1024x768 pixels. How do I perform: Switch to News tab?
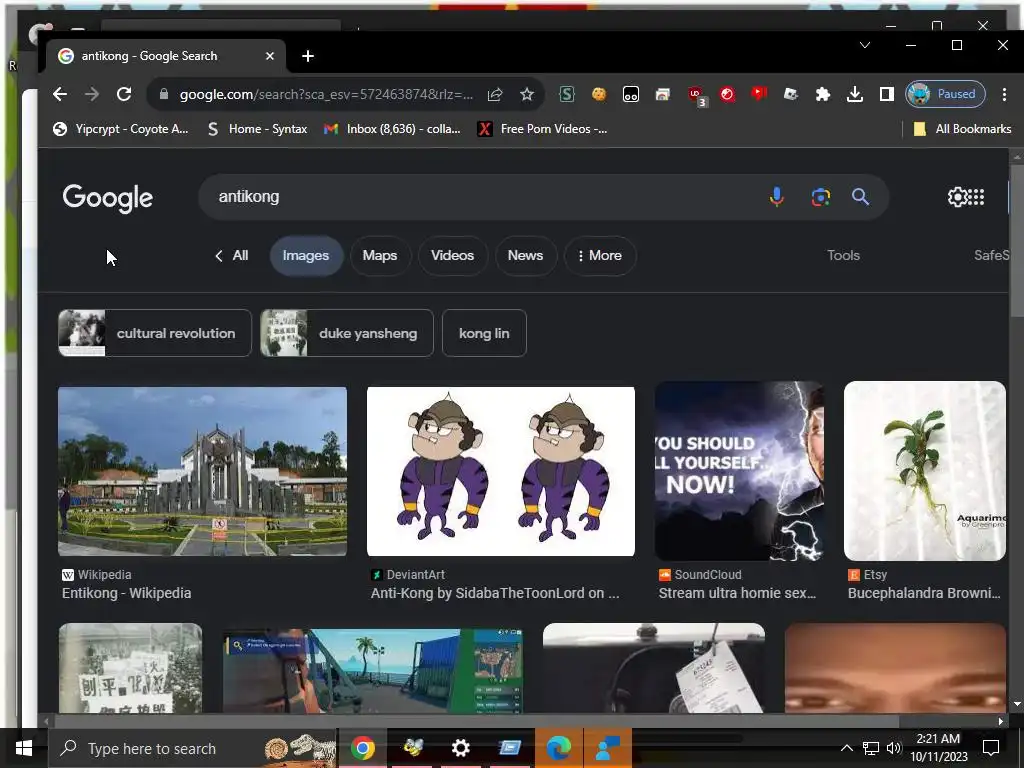[525, 255]
